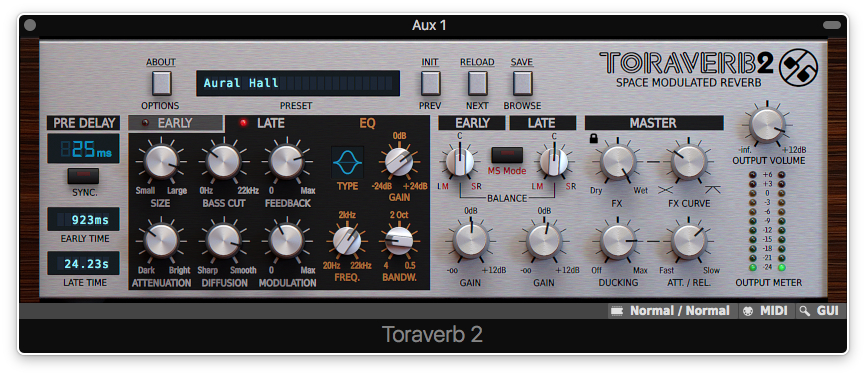Screen dimensions: 866x376
Task: Click the EARLY balance knob
Action: [460, 161]
